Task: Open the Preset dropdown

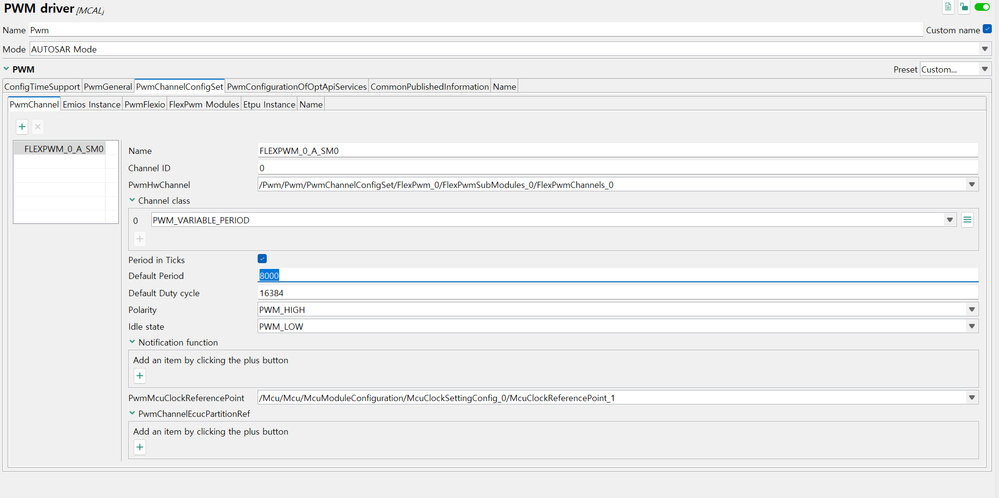Action: point(983,70)
